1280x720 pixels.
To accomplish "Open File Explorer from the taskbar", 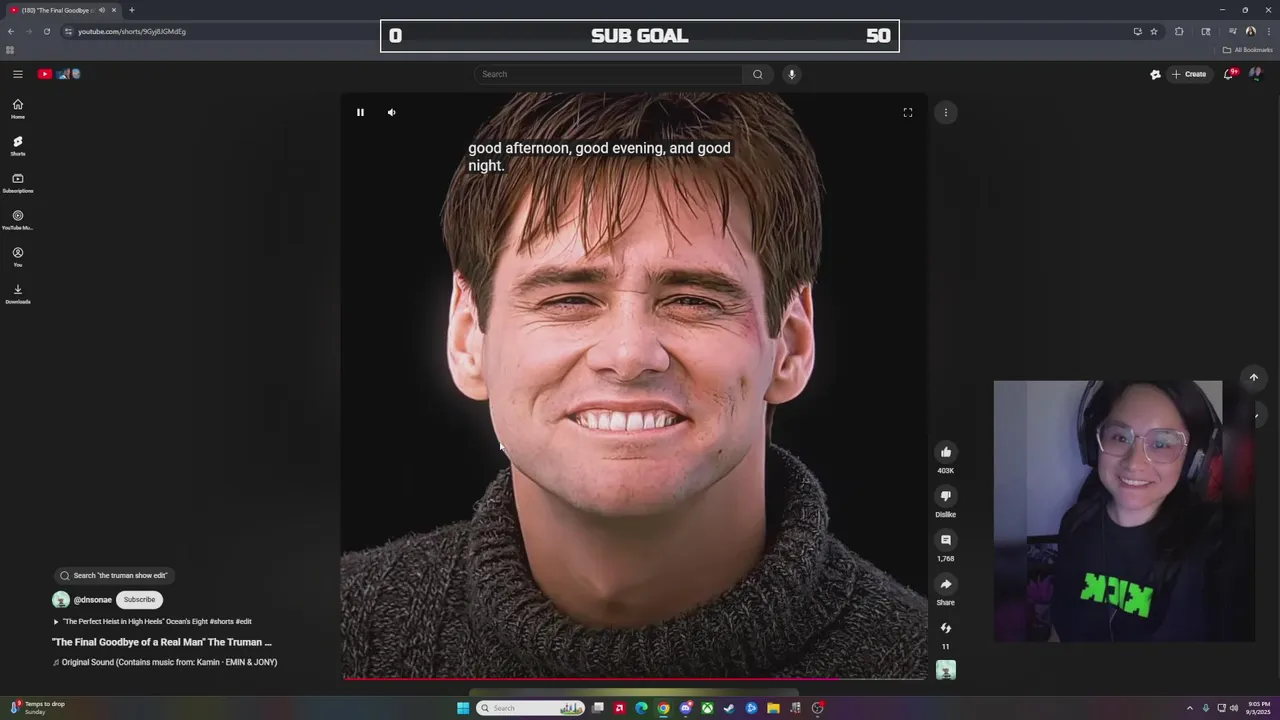I will pos(773,708).
